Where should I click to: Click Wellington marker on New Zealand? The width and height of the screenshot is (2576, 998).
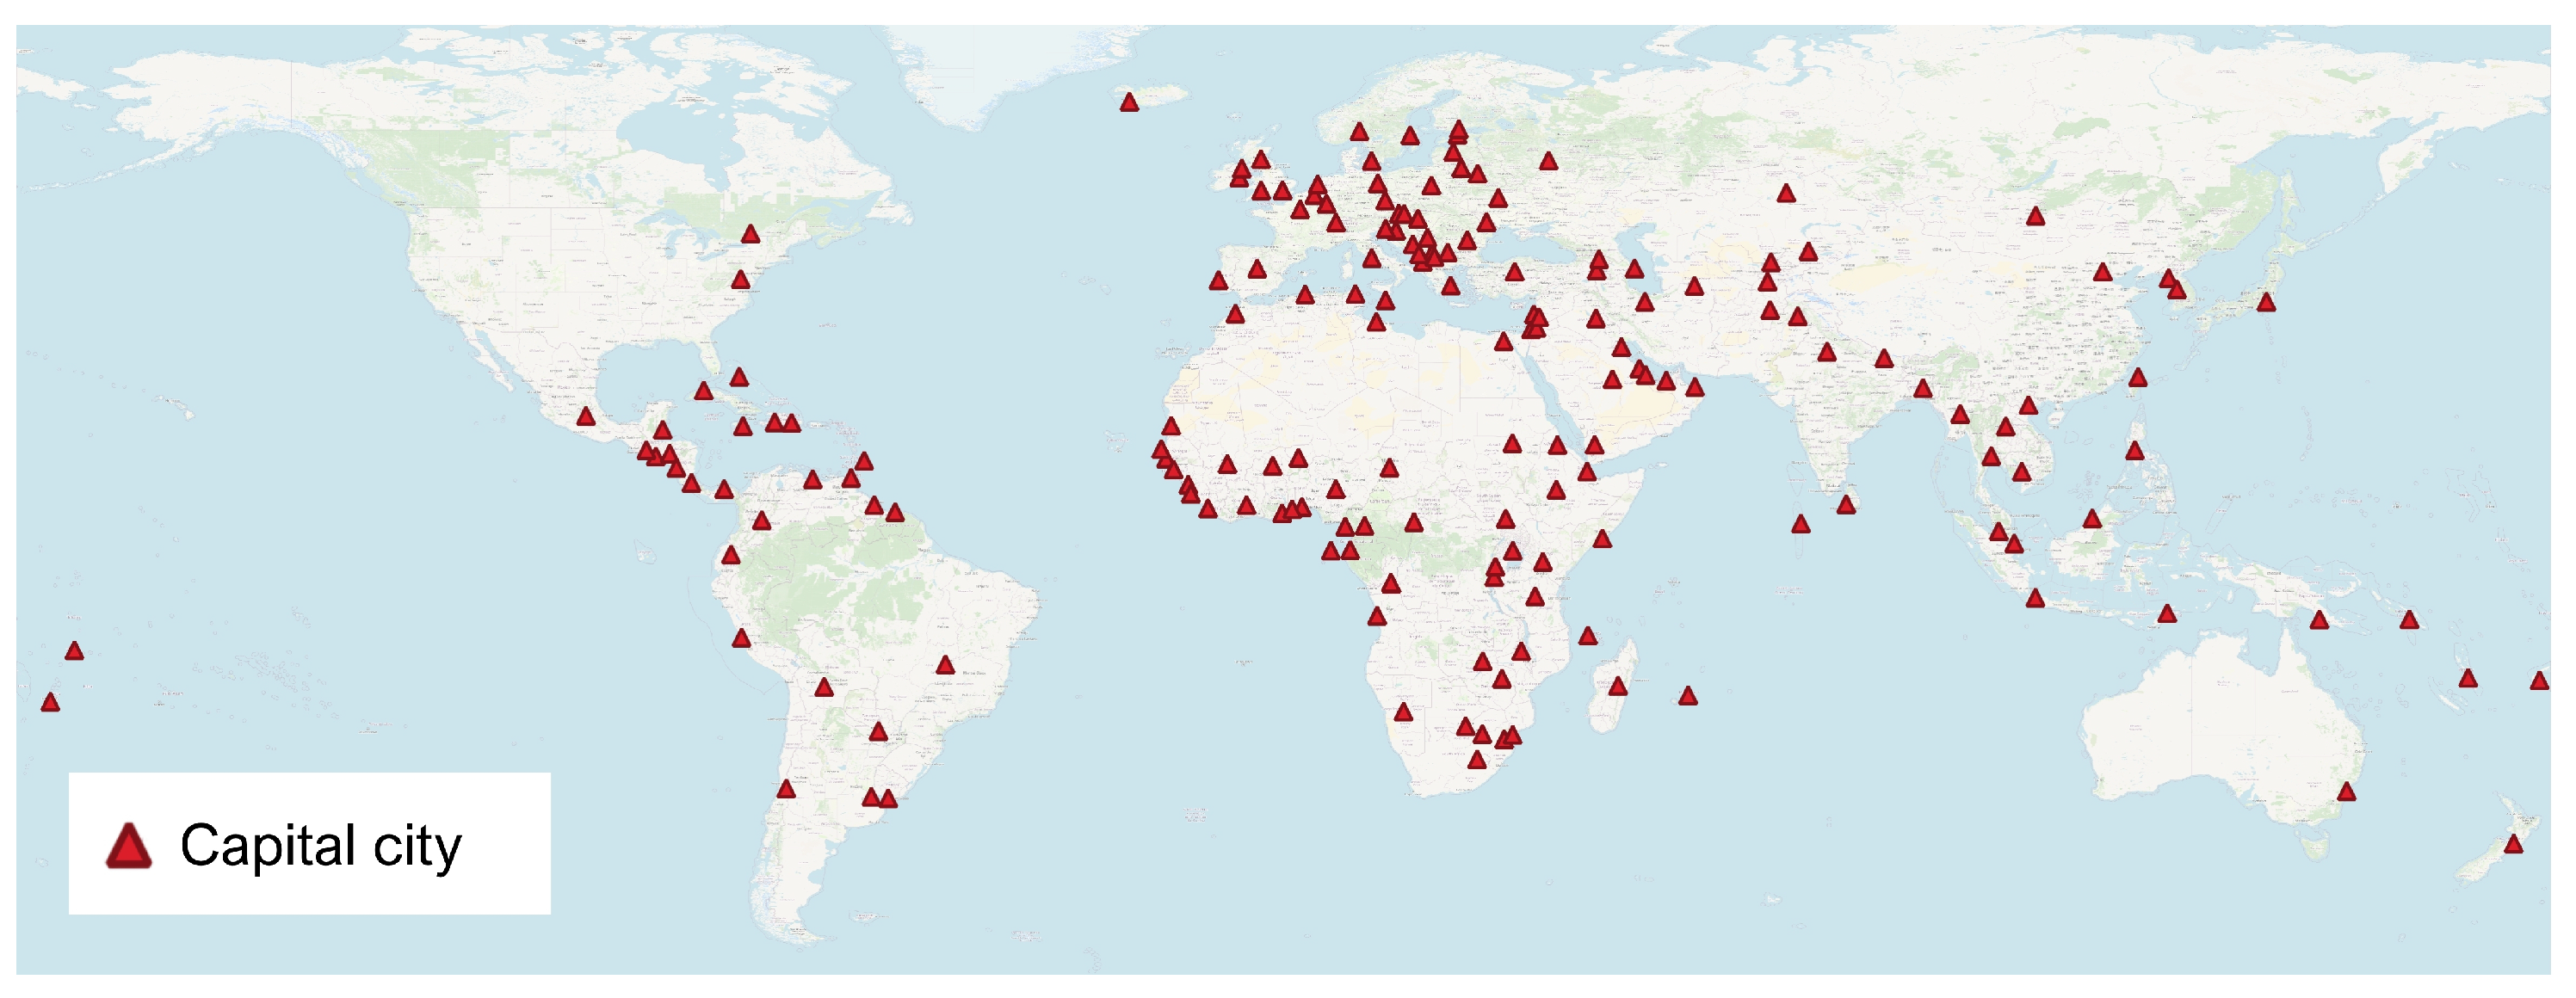coord(2513,845)
